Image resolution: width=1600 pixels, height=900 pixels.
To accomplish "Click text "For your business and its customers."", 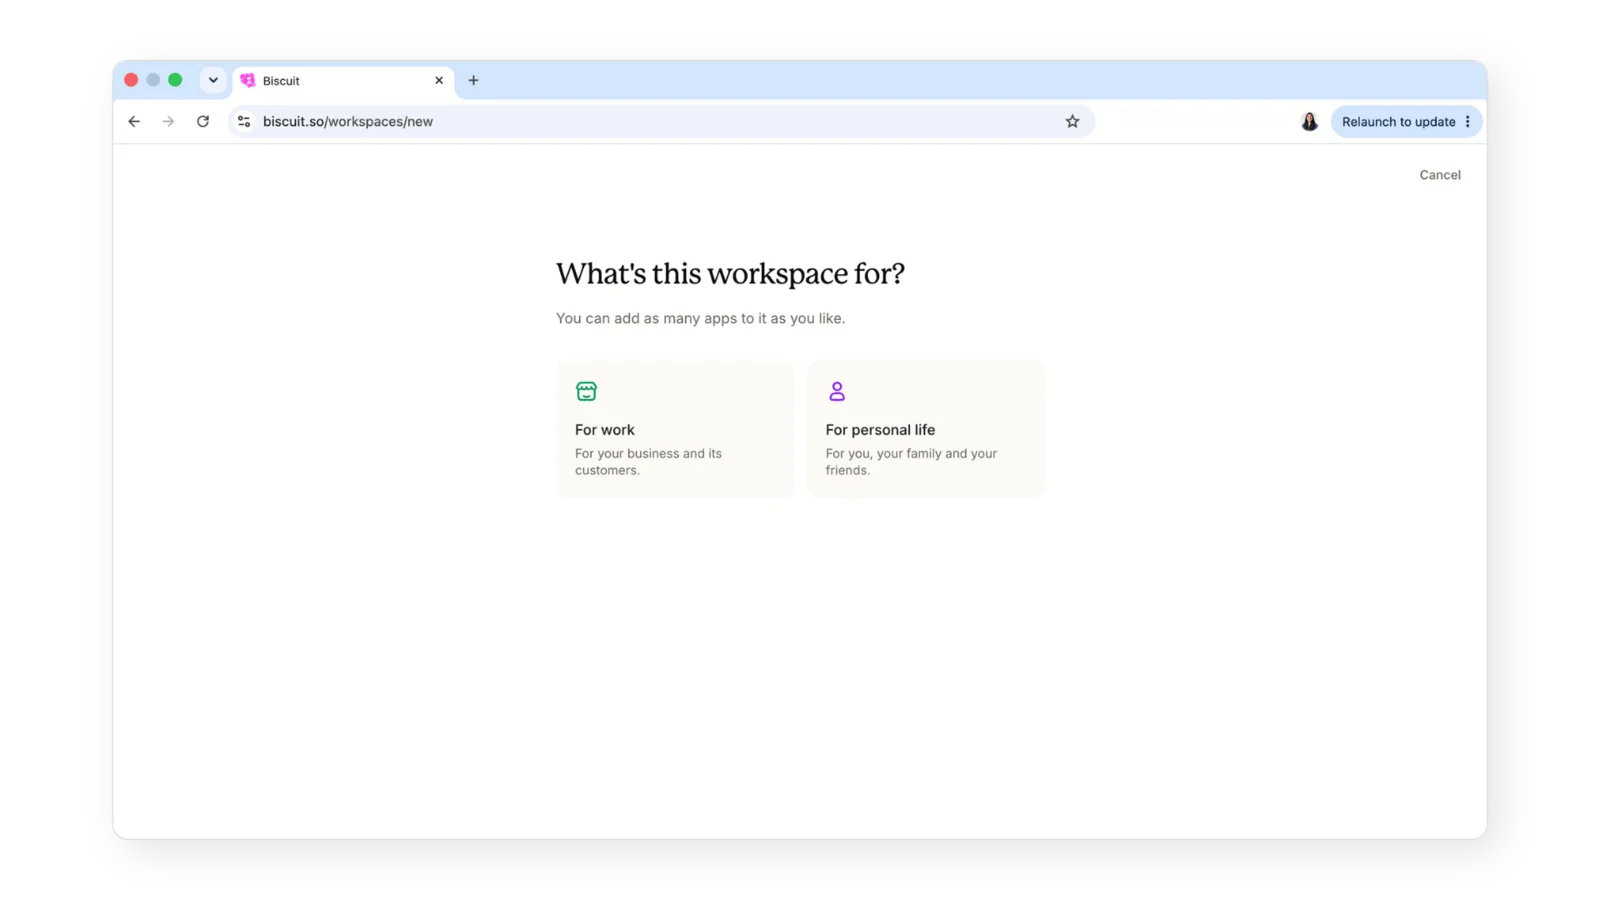I will tap(648, 462).
